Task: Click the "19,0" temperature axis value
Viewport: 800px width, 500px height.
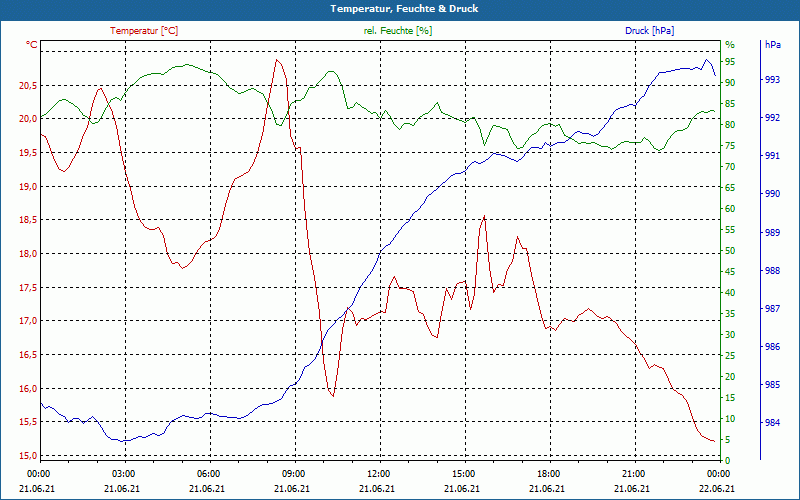Action: pos(28,187)
